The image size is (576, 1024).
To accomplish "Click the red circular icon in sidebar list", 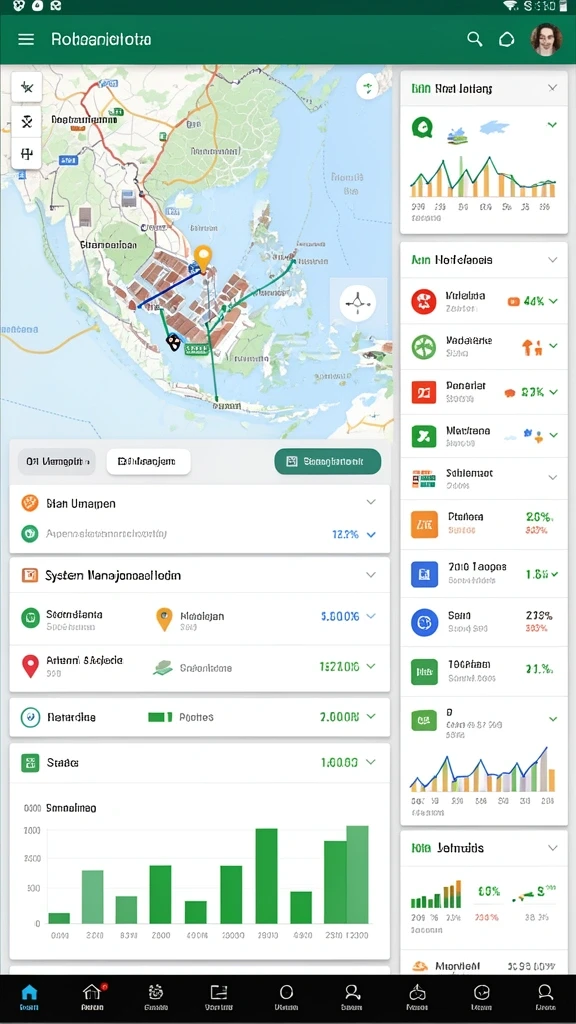I will tap(424, 301).
